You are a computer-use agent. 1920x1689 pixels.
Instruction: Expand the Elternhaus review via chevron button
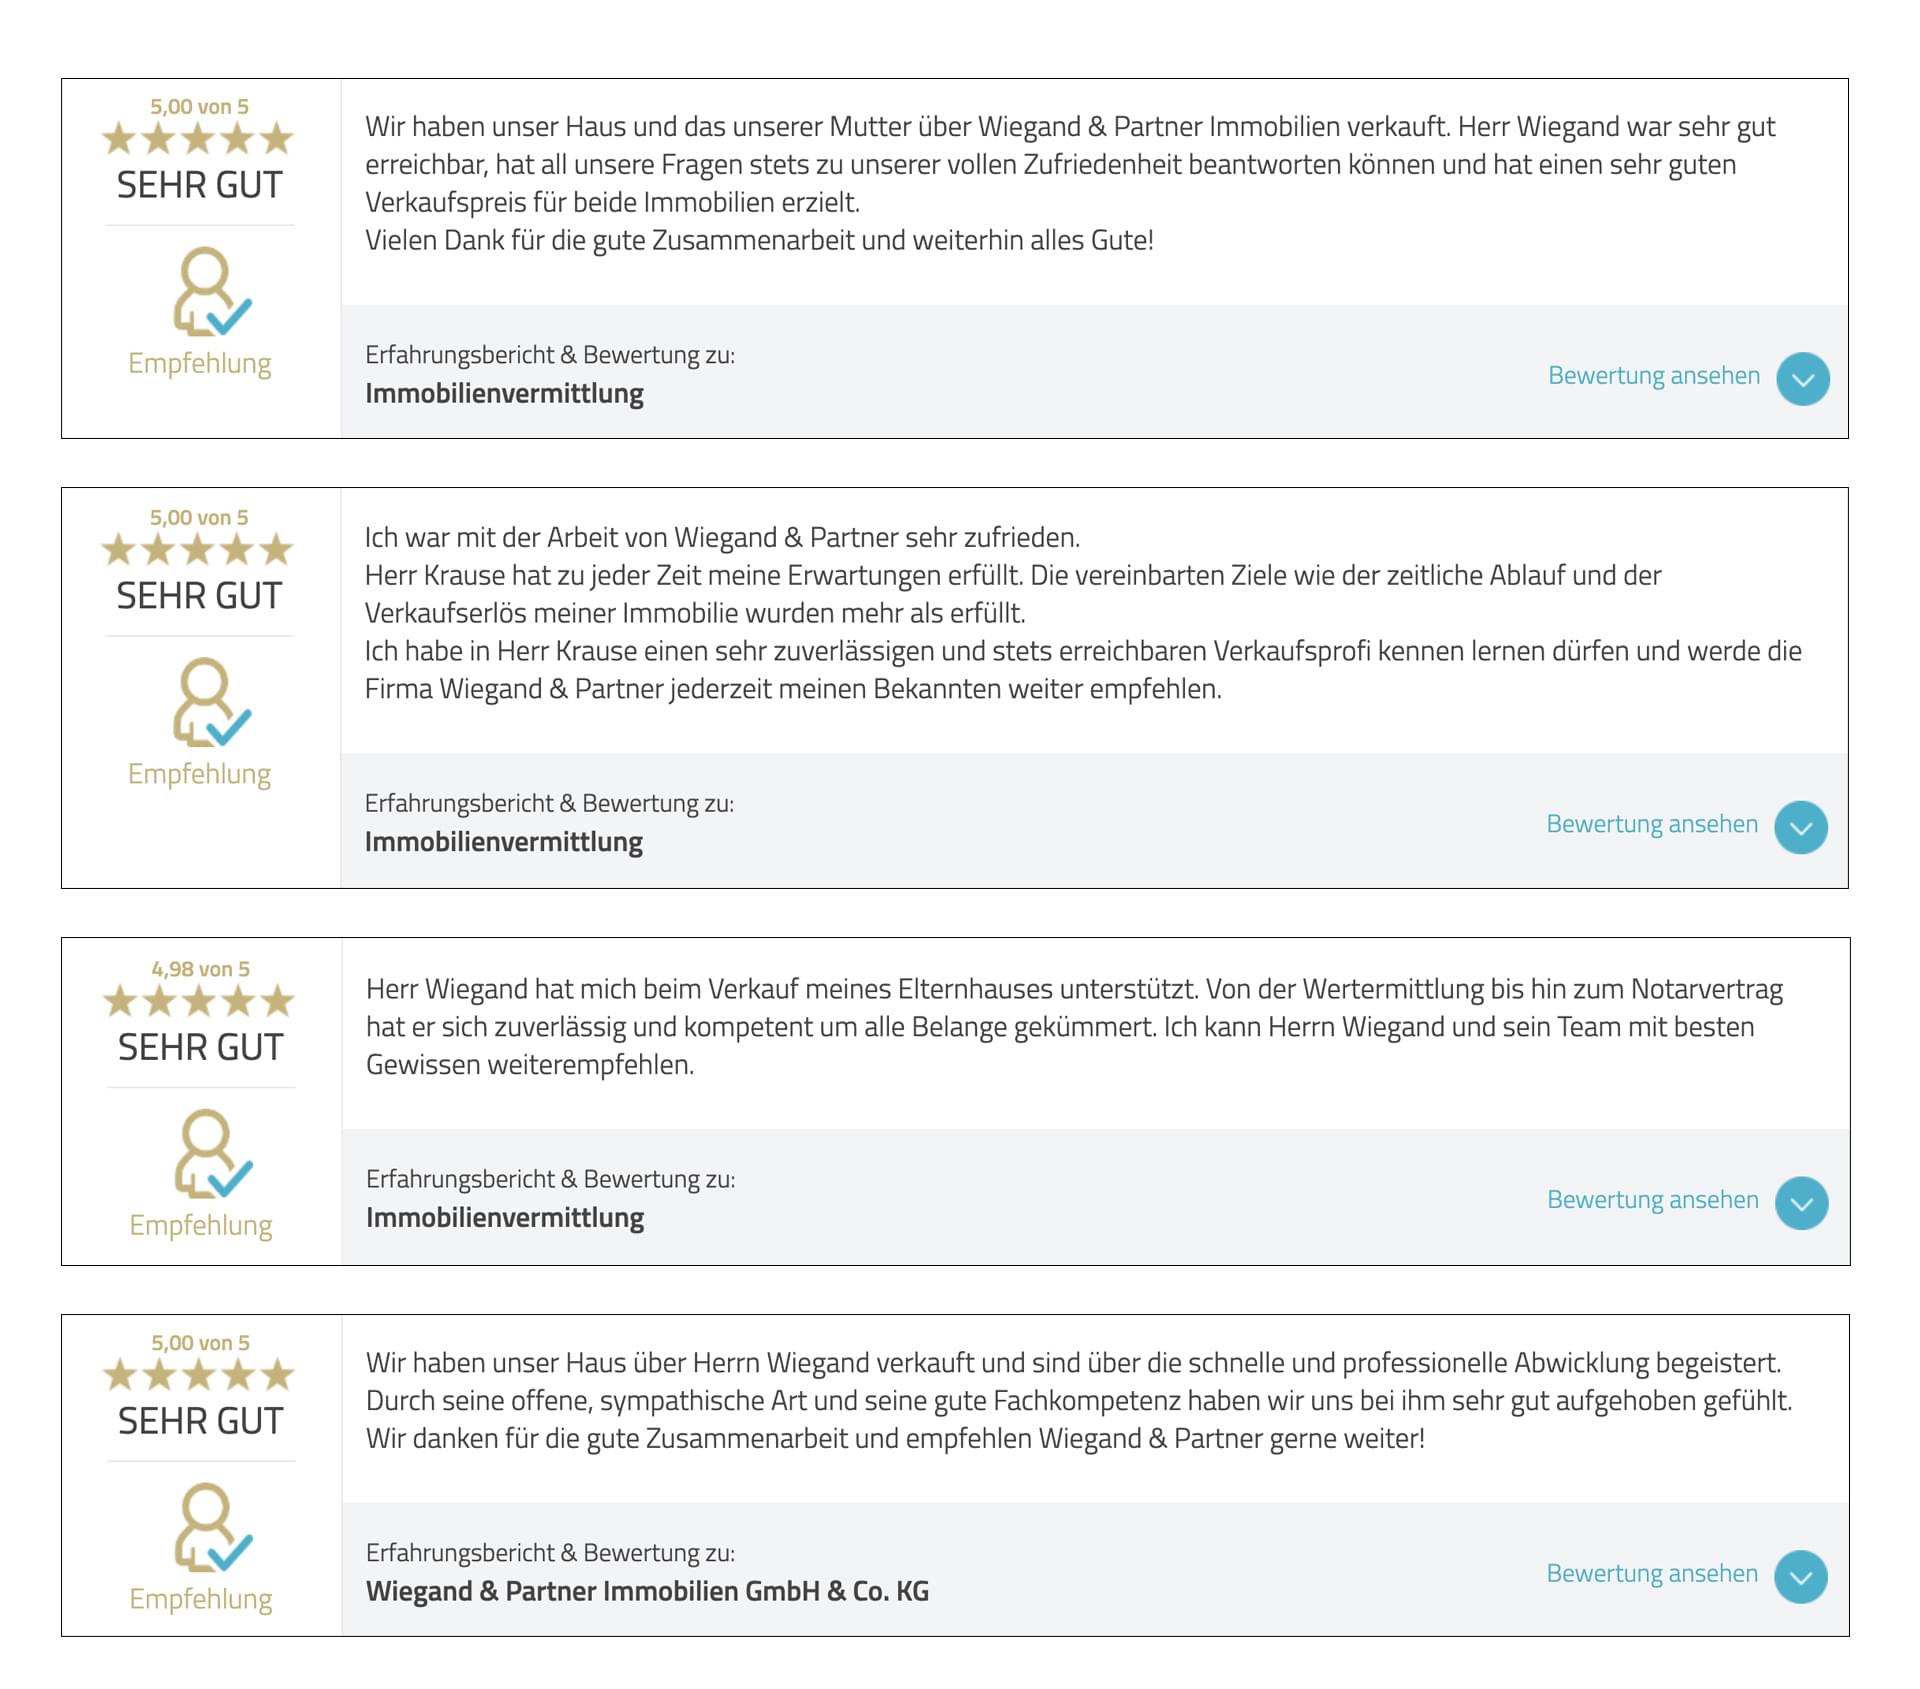pos(1801,1203)
